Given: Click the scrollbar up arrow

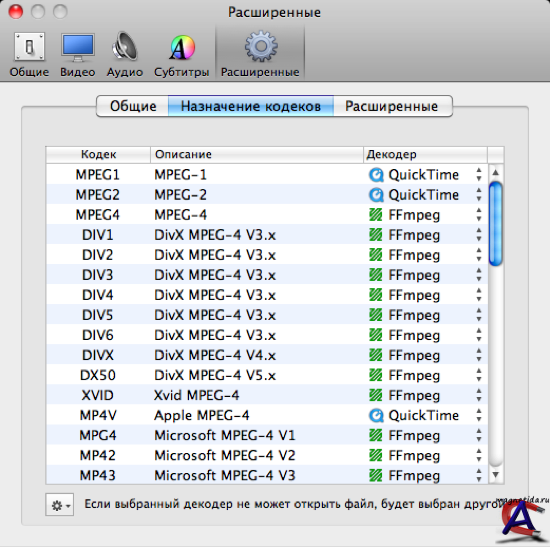Looking at the screenshot, I should click(496, 172).
